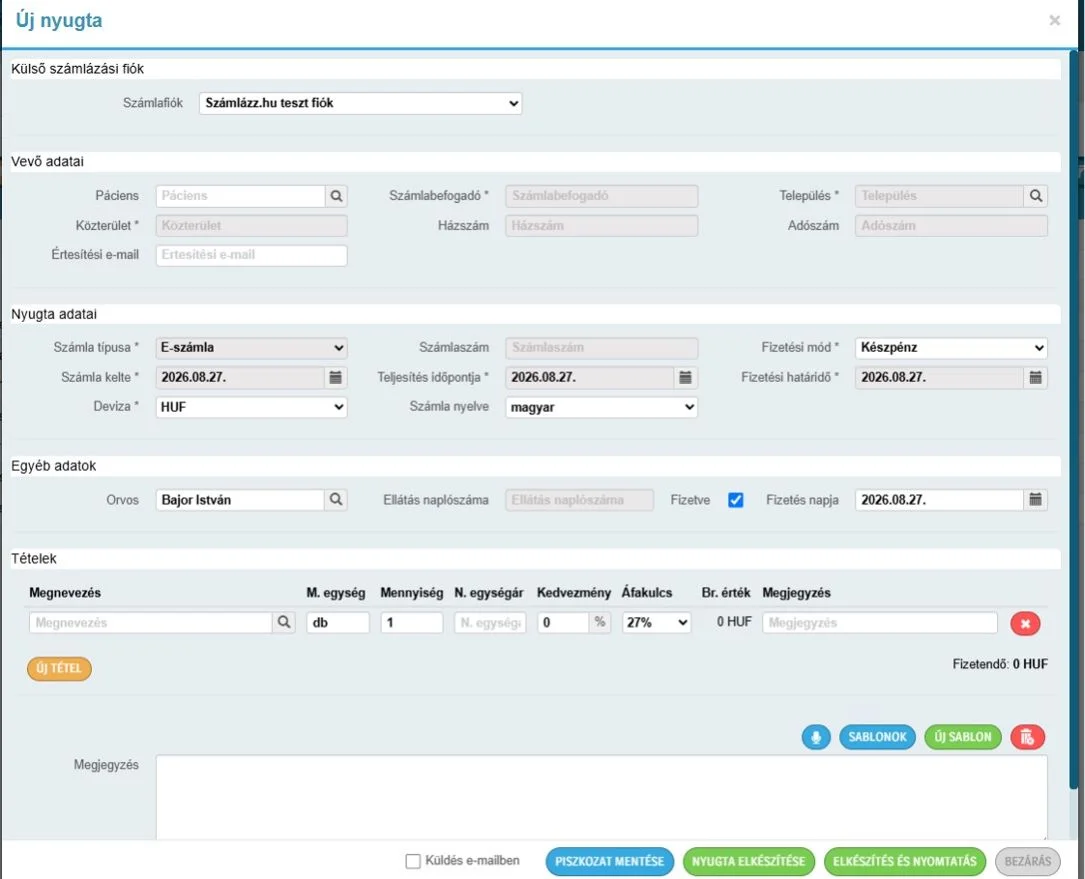Click the ÚJ TÉTEL button
The height and width of the screenshot is (879, 1085).
[60, 669]
